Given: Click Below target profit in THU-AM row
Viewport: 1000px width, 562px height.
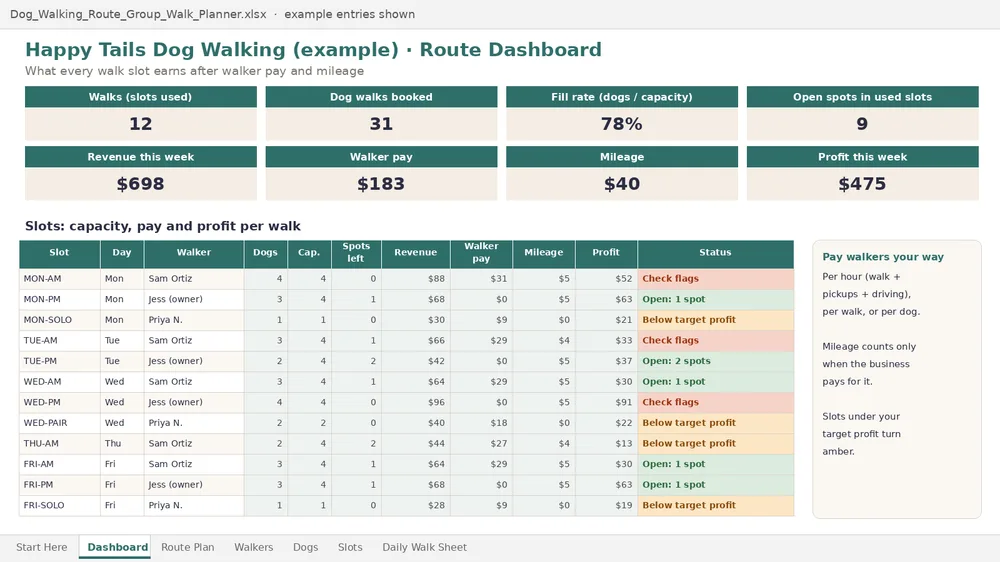Looking at the screenshot, I should [x=716, y=443].
